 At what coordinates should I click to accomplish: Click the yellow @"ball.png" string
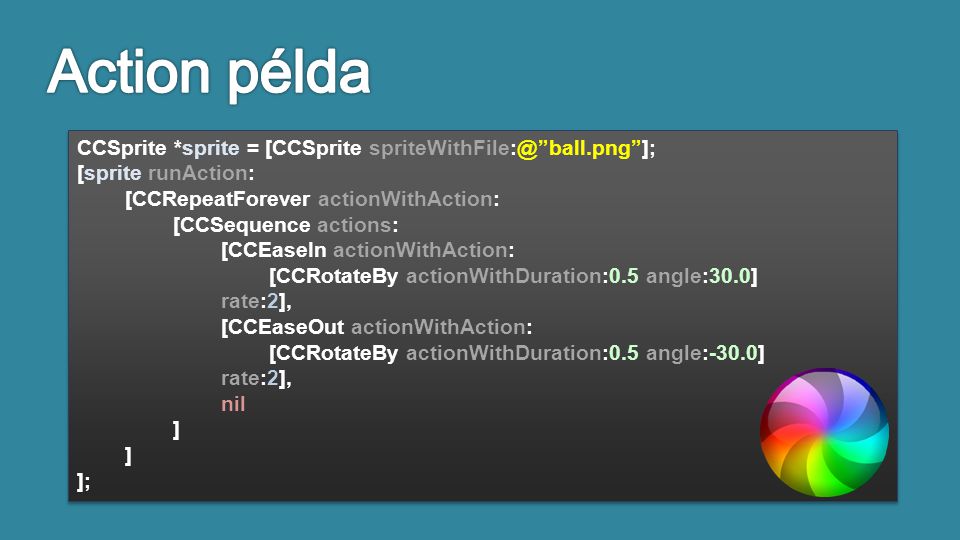(x=579, y=148)
